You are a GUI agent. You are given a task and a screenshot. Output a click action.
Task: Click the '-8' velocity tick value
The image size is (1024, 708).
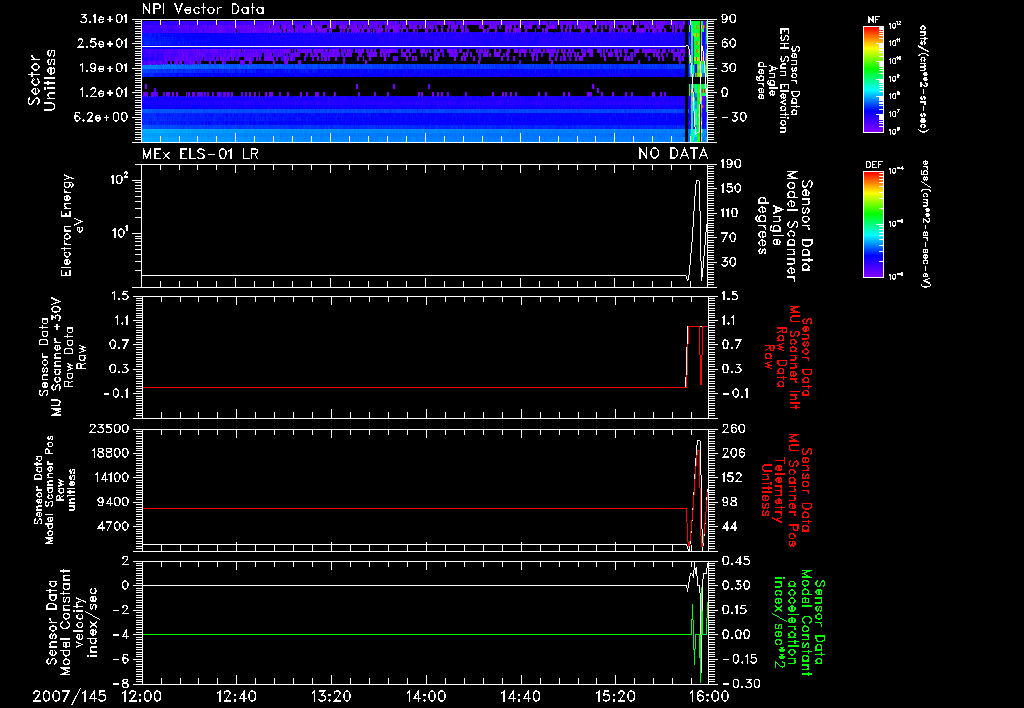(x=121, y=684)
